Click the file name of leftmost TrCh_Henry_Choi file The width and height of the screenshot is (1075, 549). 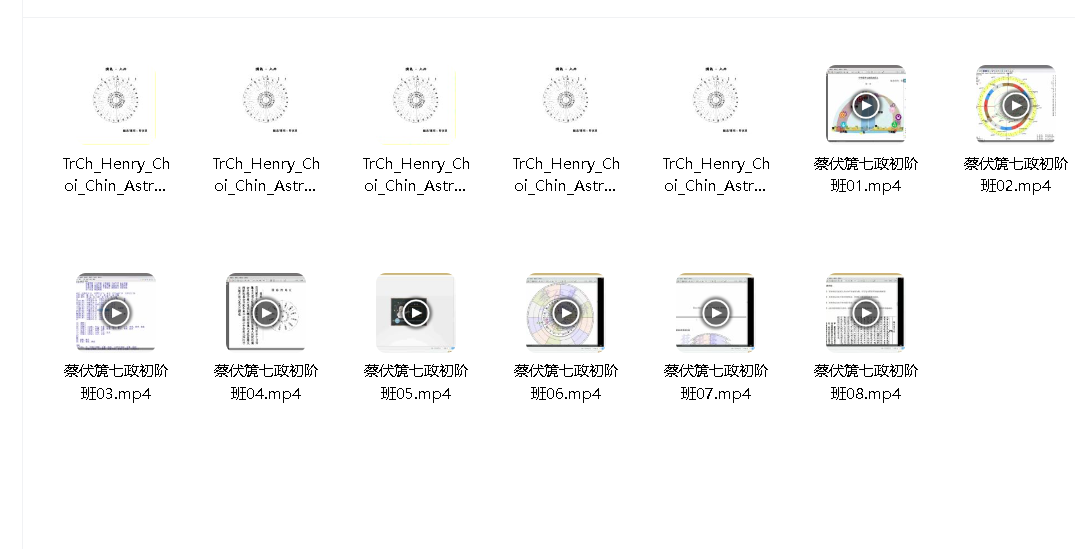[x=116, y=175]
